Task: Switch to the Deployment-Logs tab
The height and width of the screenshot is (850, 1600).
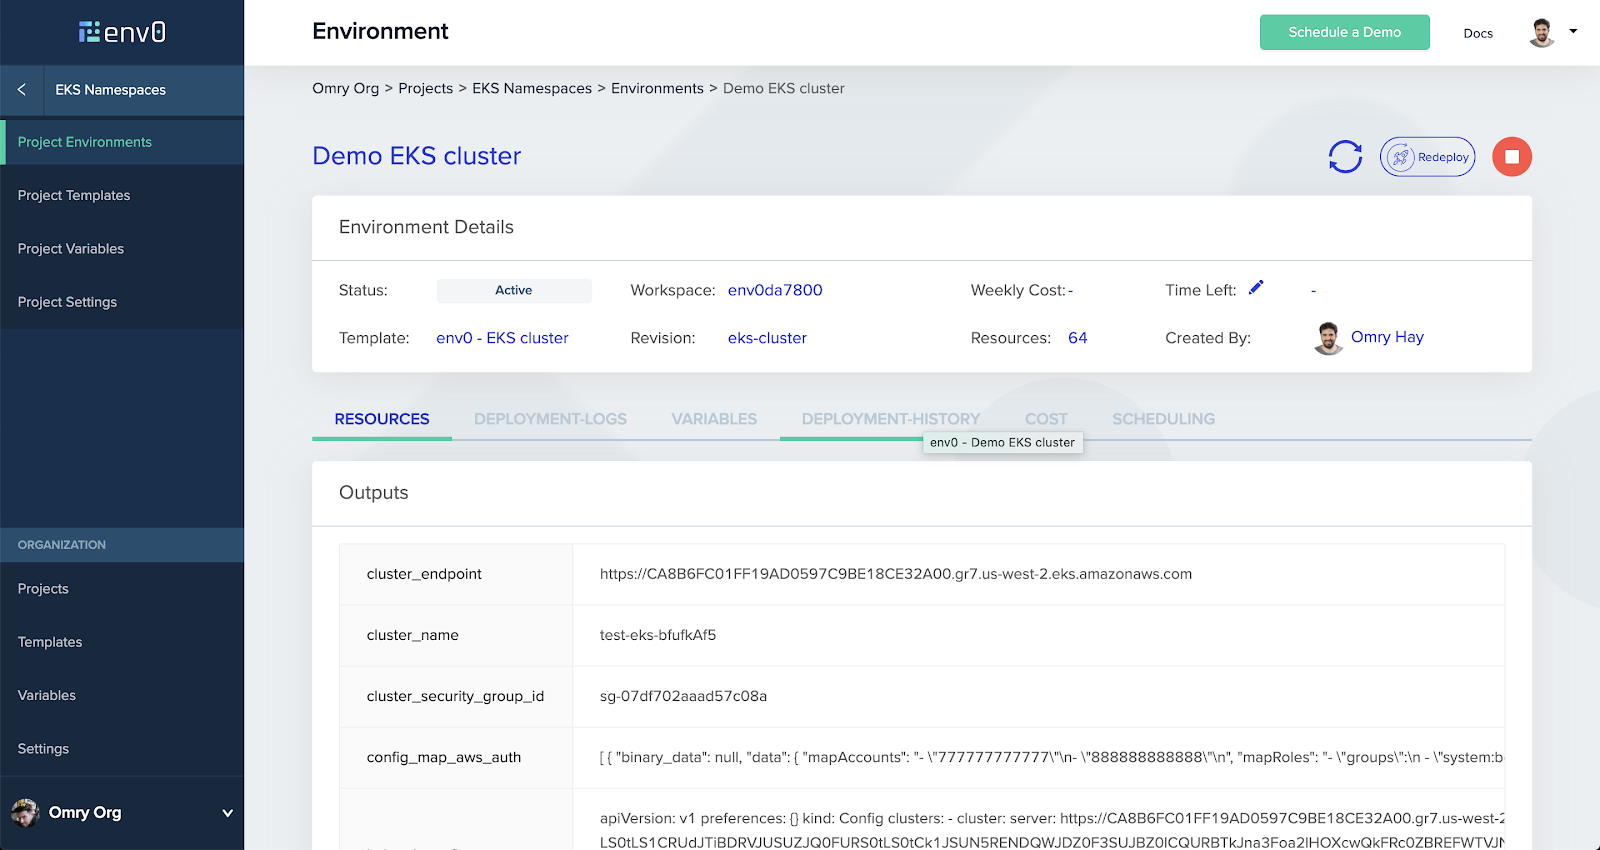Action: pos(550,419)
